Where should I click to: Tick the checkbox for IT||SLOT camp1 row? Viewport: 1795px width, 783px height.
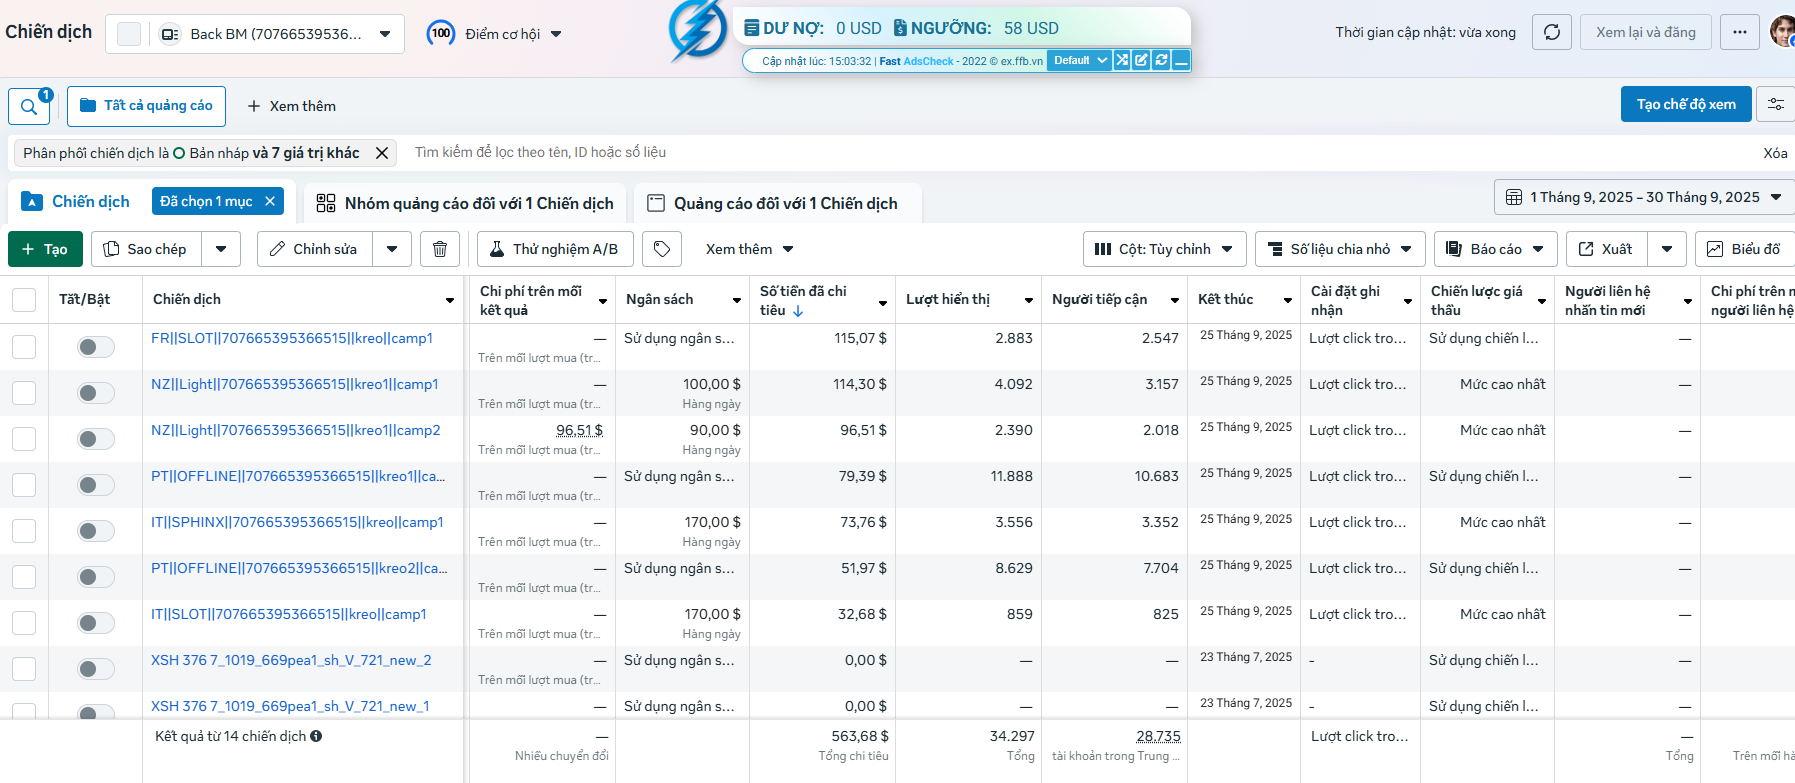coord(24,623)
